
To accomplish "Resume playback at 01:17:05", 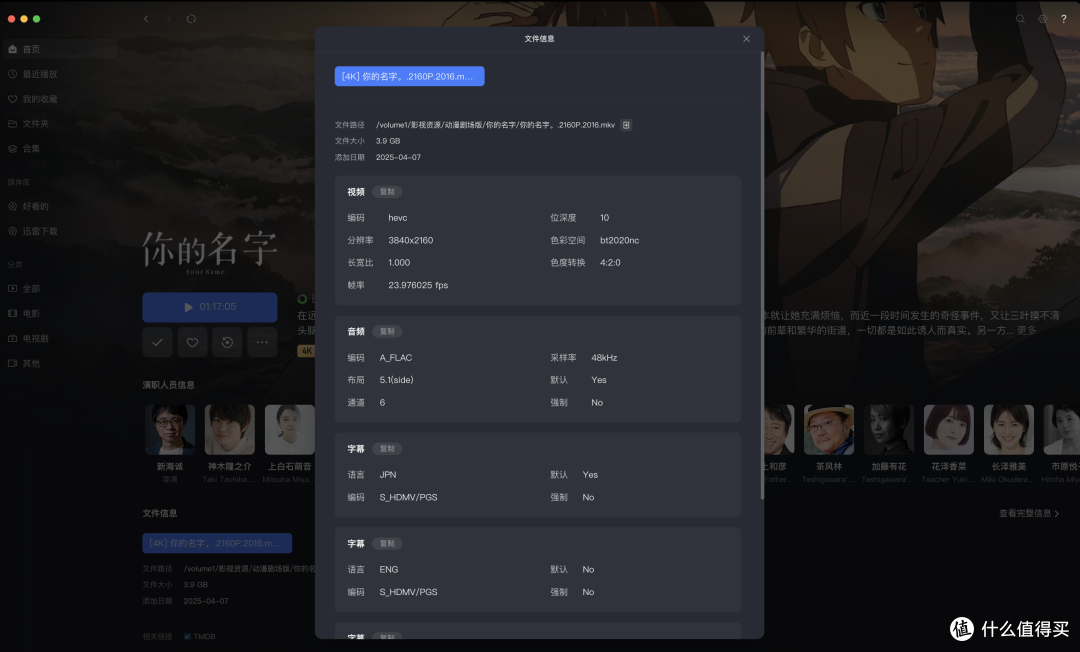I will pos(210,307).
